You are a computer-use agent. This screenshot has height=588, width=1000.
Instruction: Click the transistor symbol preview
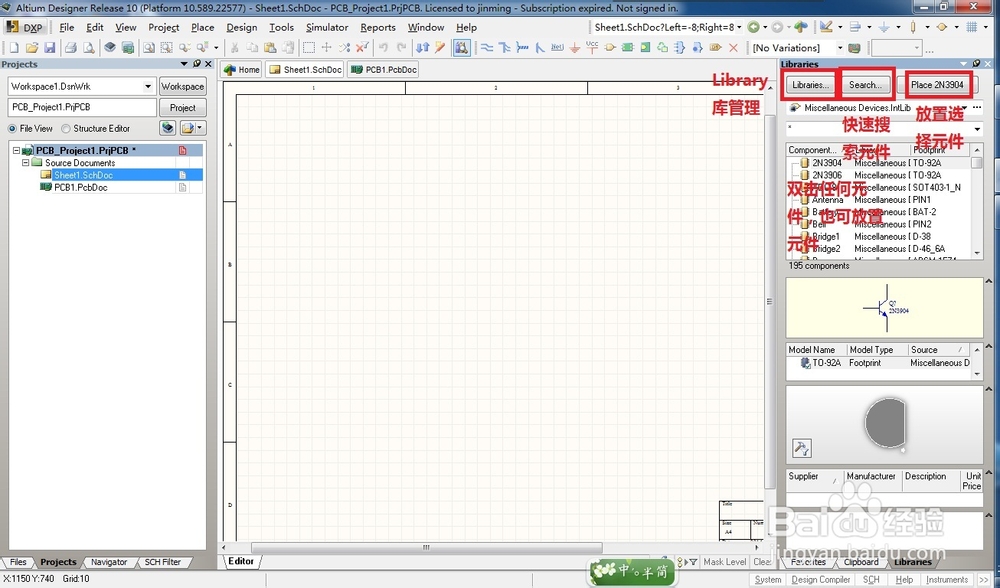pos(885,308)
